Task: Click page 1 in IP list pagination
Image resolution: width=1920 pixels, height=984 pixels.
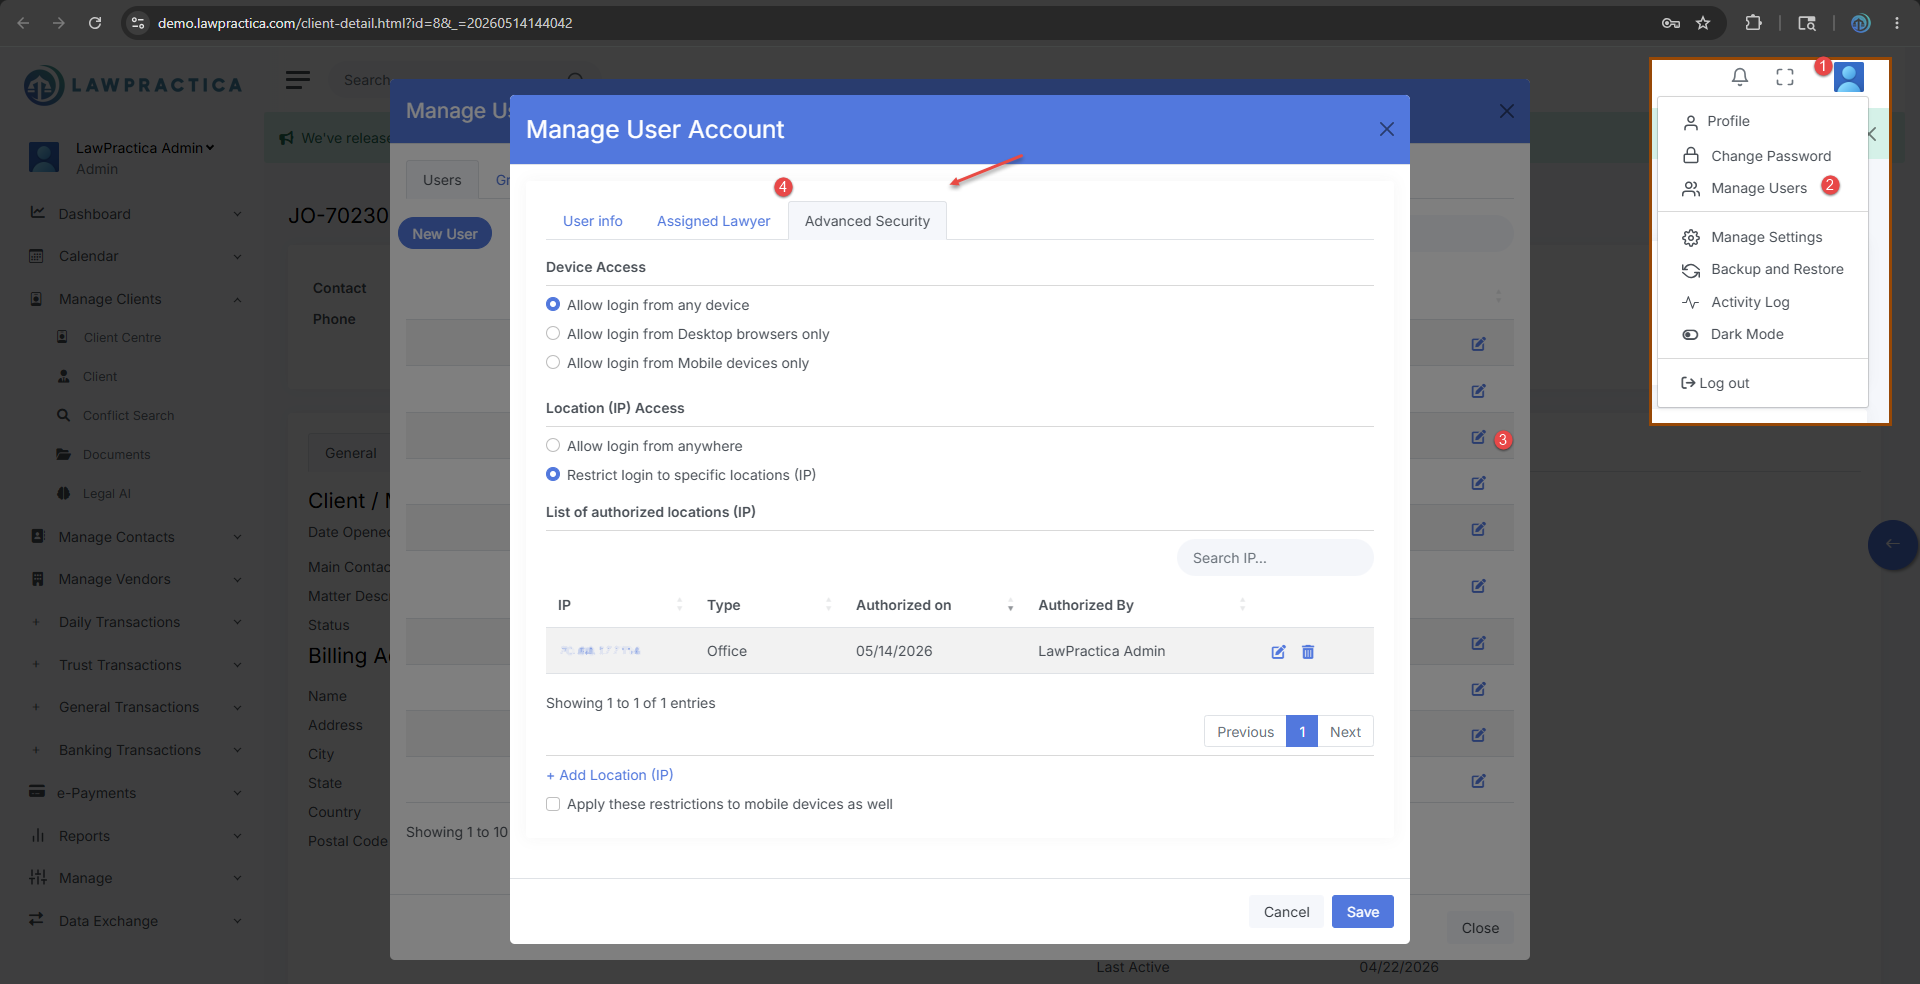Action: tap(1302, 732)
